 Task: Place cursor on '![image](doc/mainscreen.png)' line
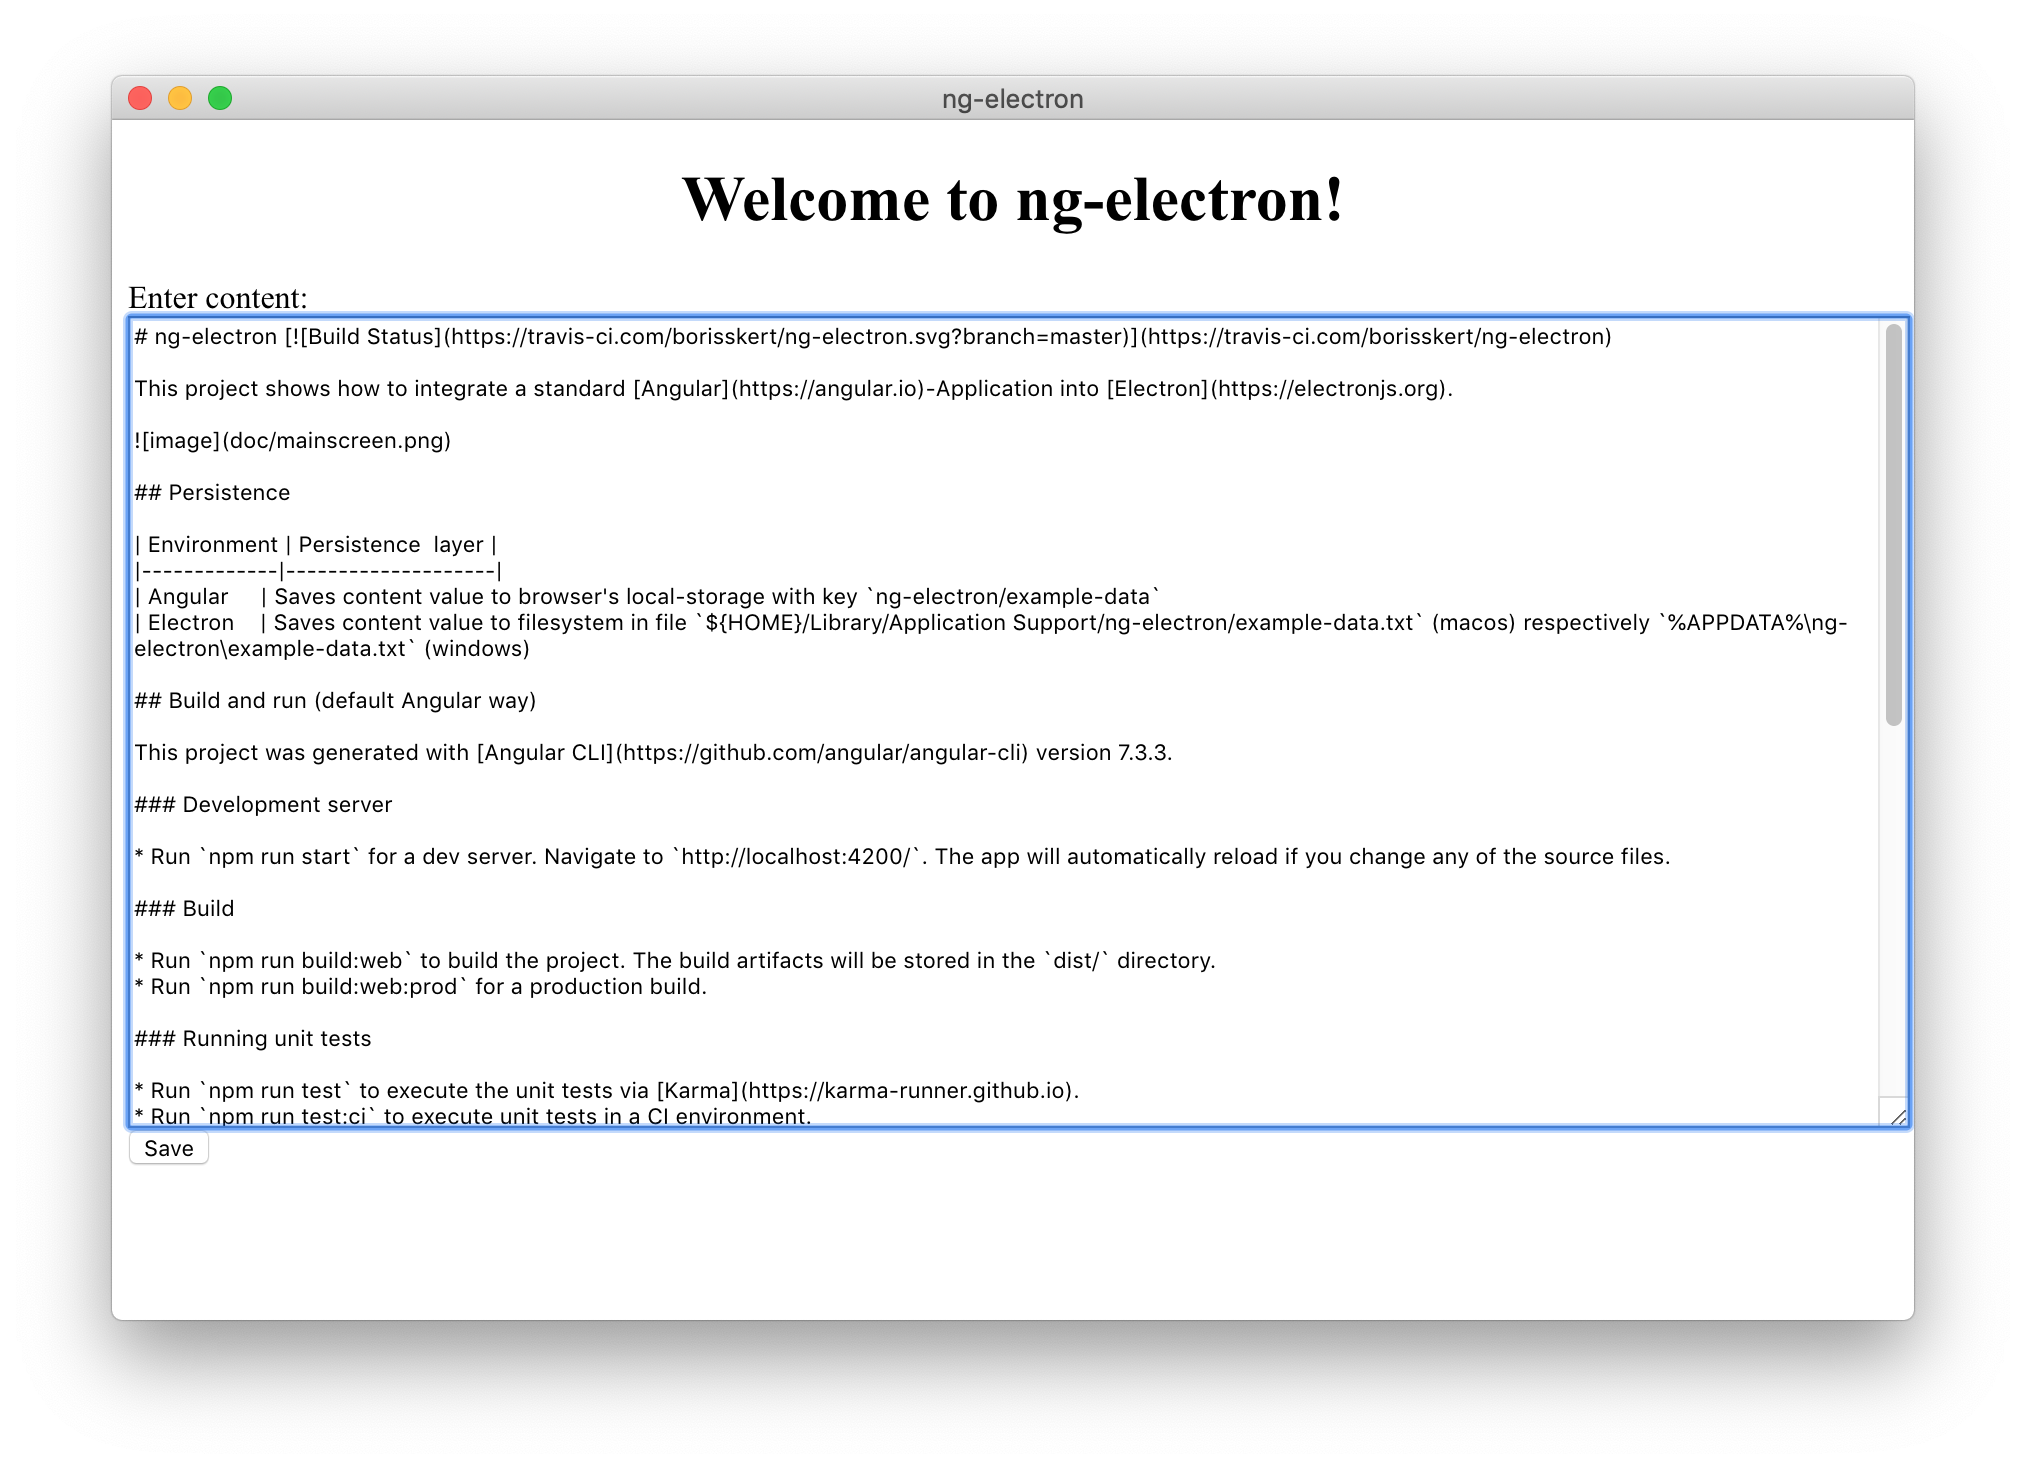pos(293,441)
